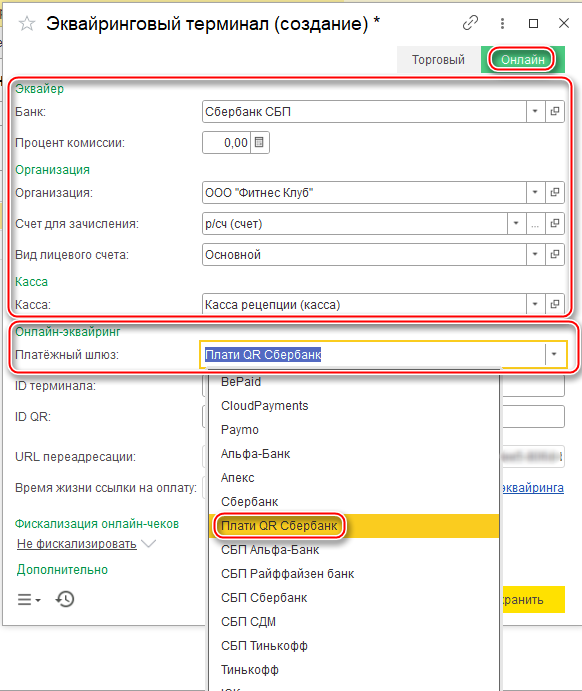Viewport: 582px width, 691px height.
Task: Choose account via ellipsis button
Action: coord(535,223)
